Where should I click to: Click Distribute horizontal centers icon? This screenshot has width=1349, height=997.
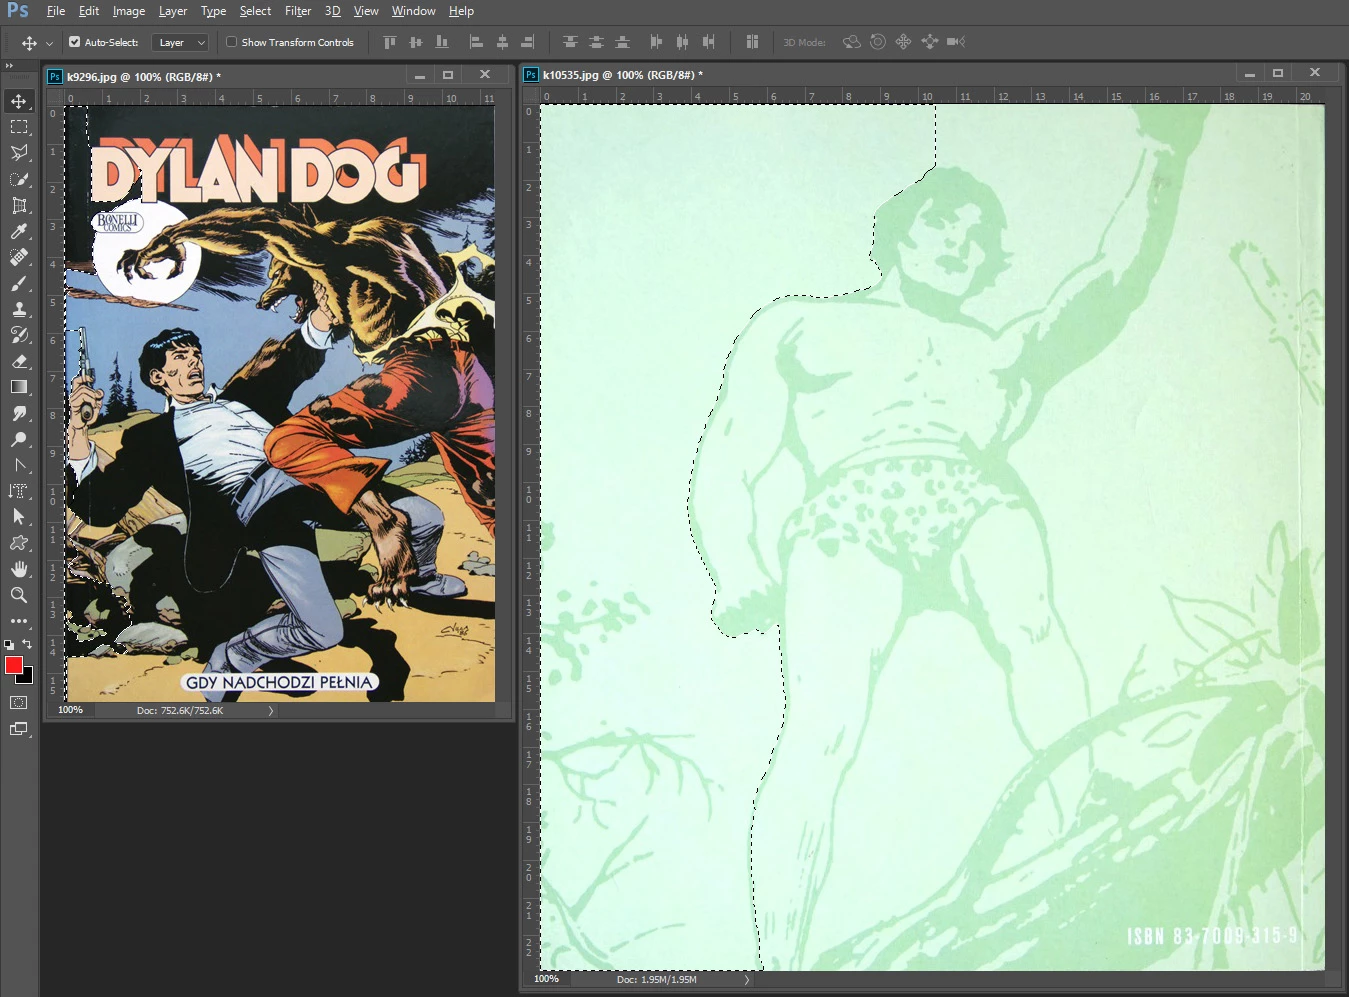tap(682, 42)
